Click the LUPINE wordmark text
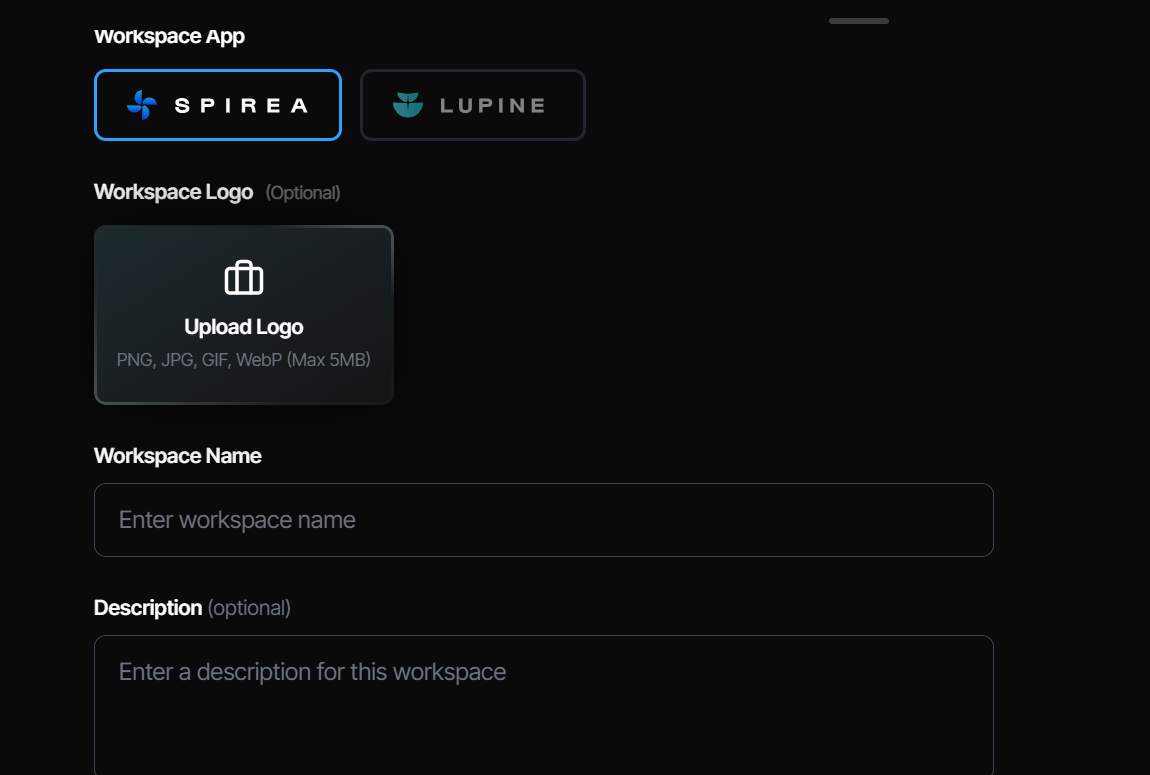 pyautogui.click(x=493, y=106)
